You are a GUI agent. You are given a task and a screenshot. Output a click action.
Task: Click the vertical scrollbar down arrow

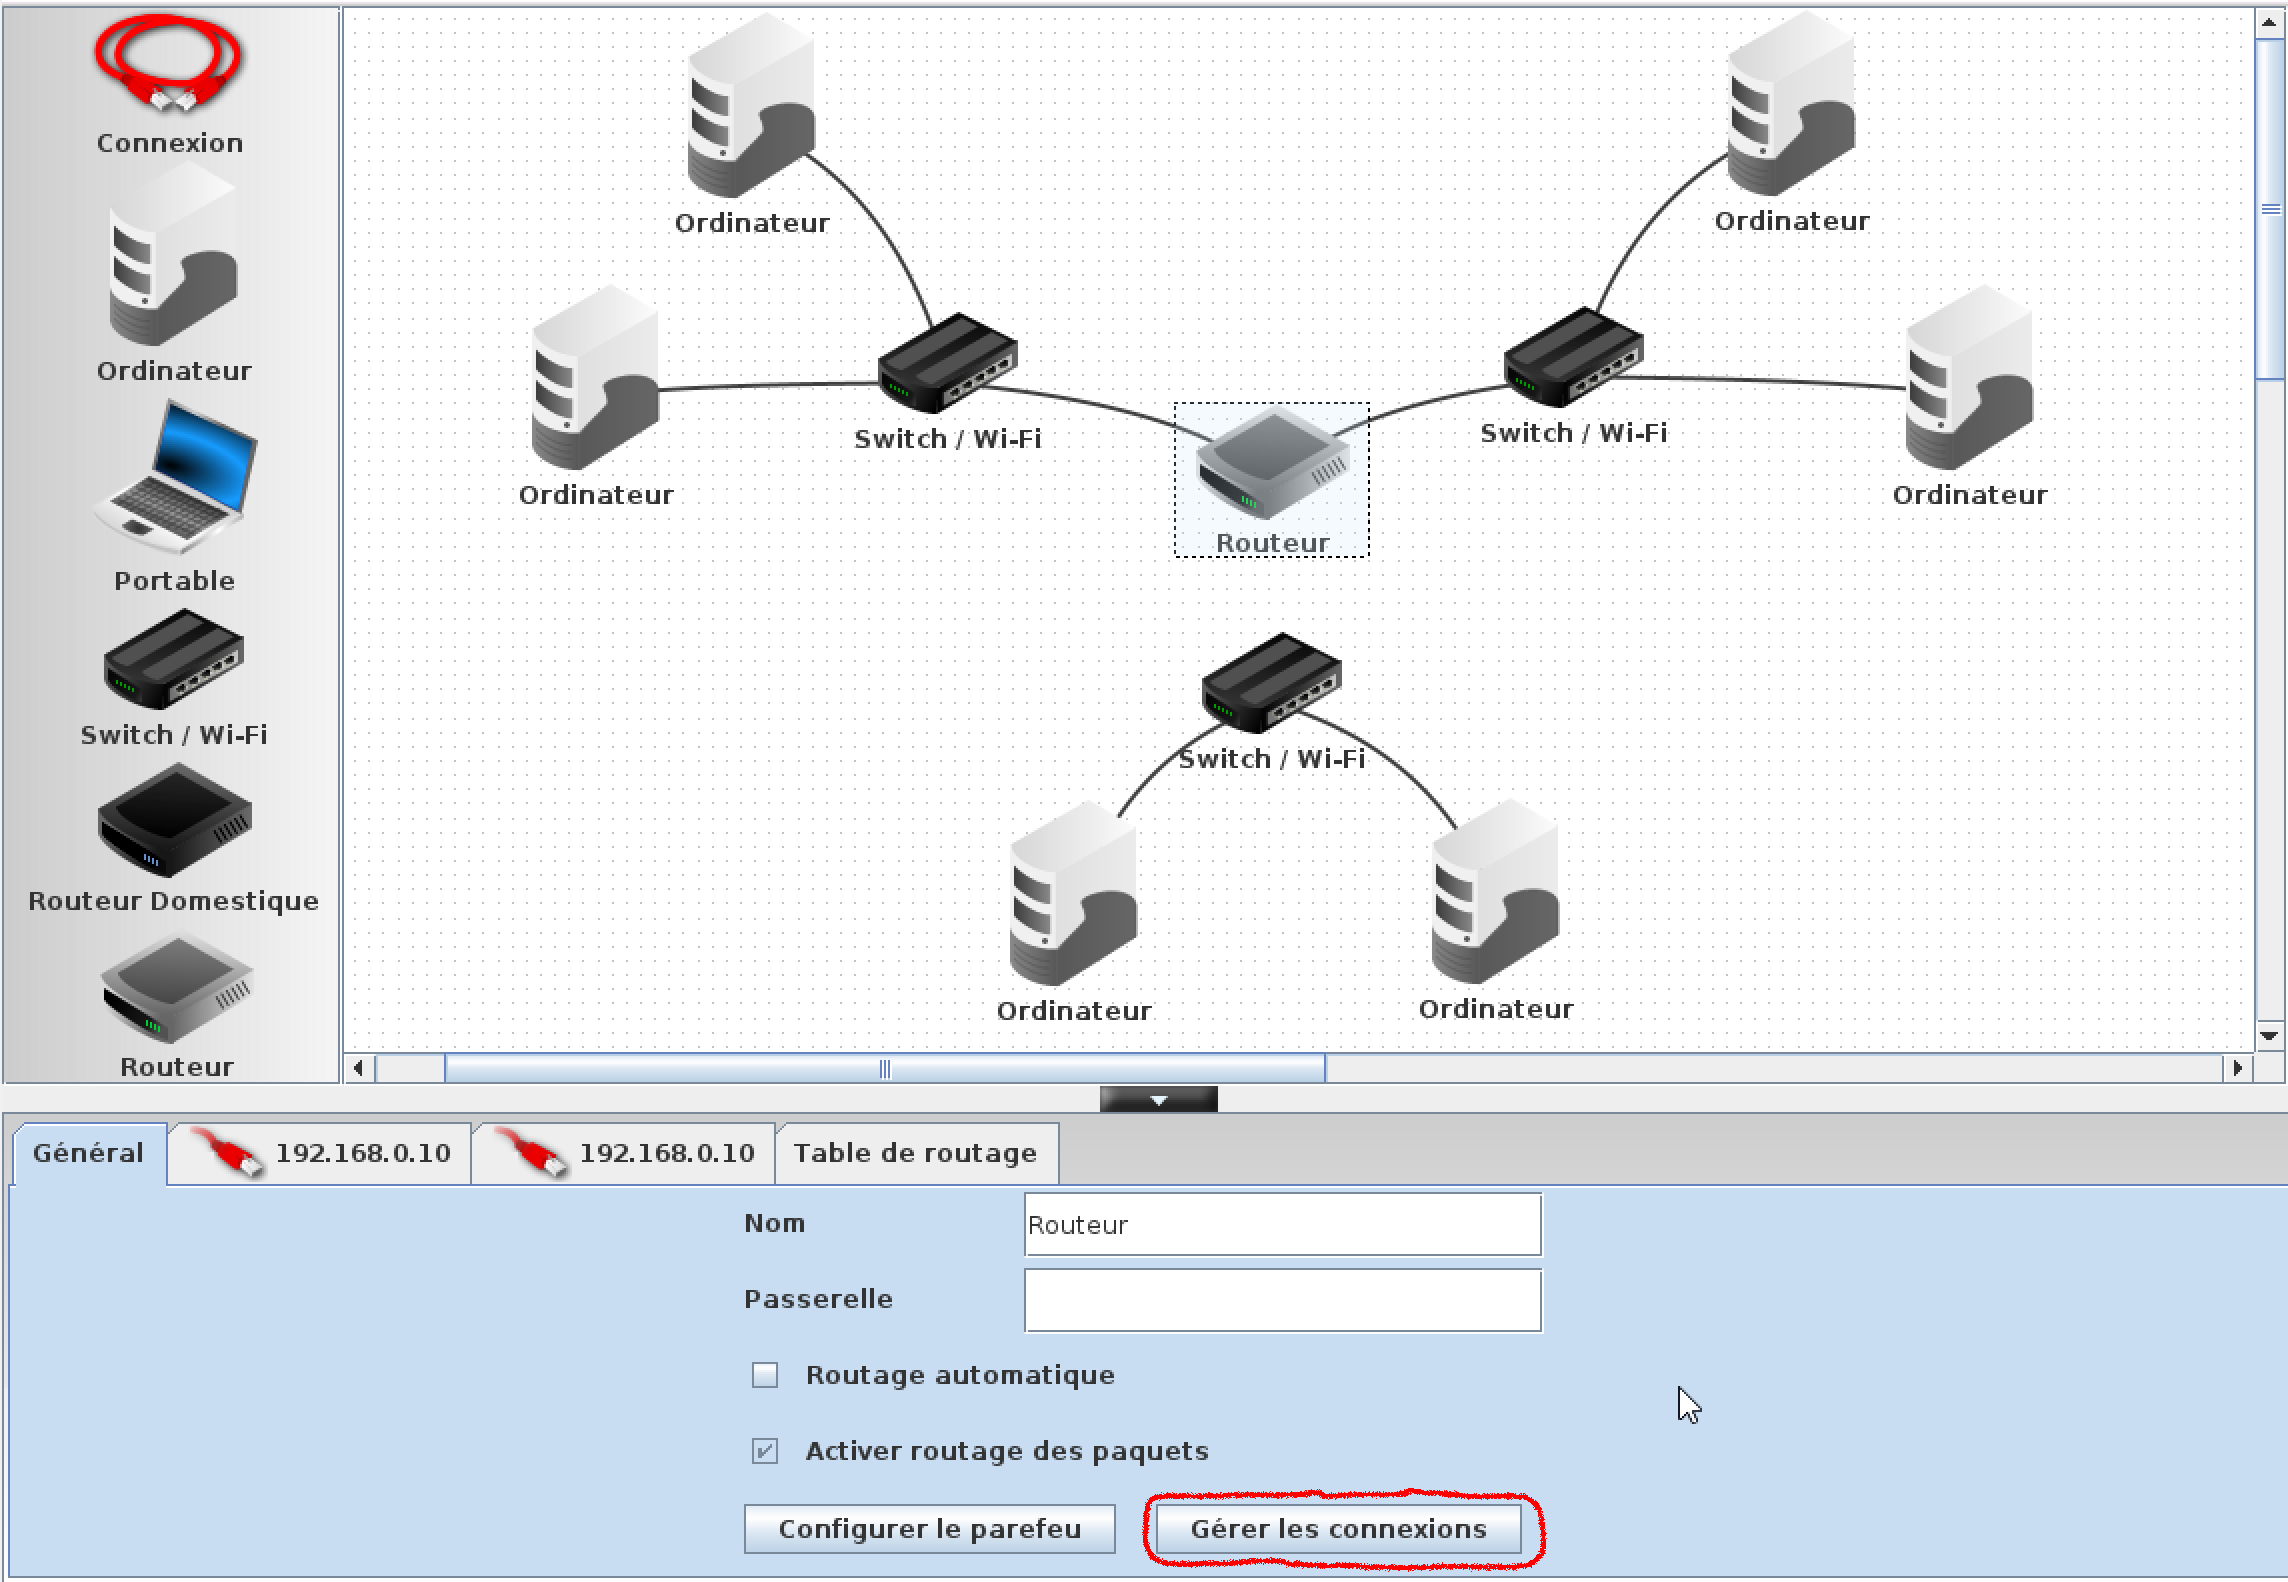2269,1036
